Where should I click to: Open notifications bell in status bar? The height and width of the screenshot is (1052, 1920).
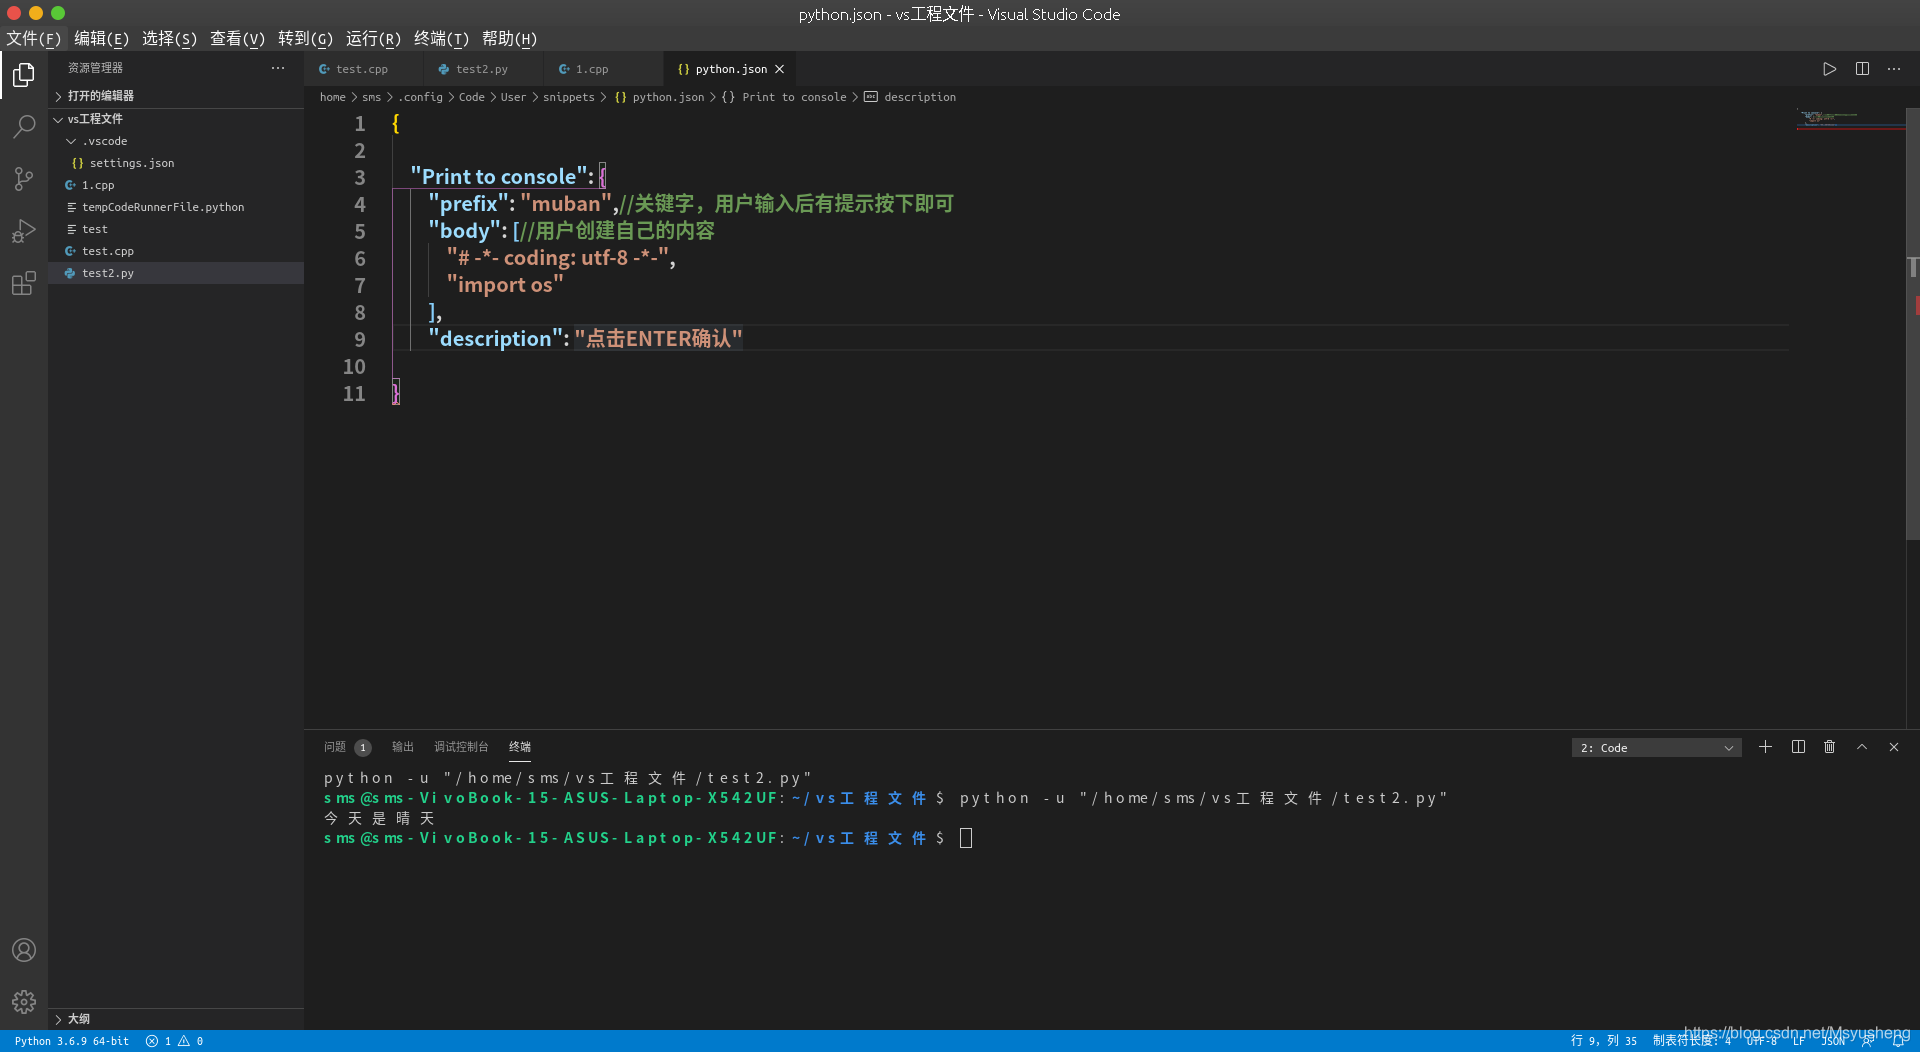[x=1899, y=1041]
